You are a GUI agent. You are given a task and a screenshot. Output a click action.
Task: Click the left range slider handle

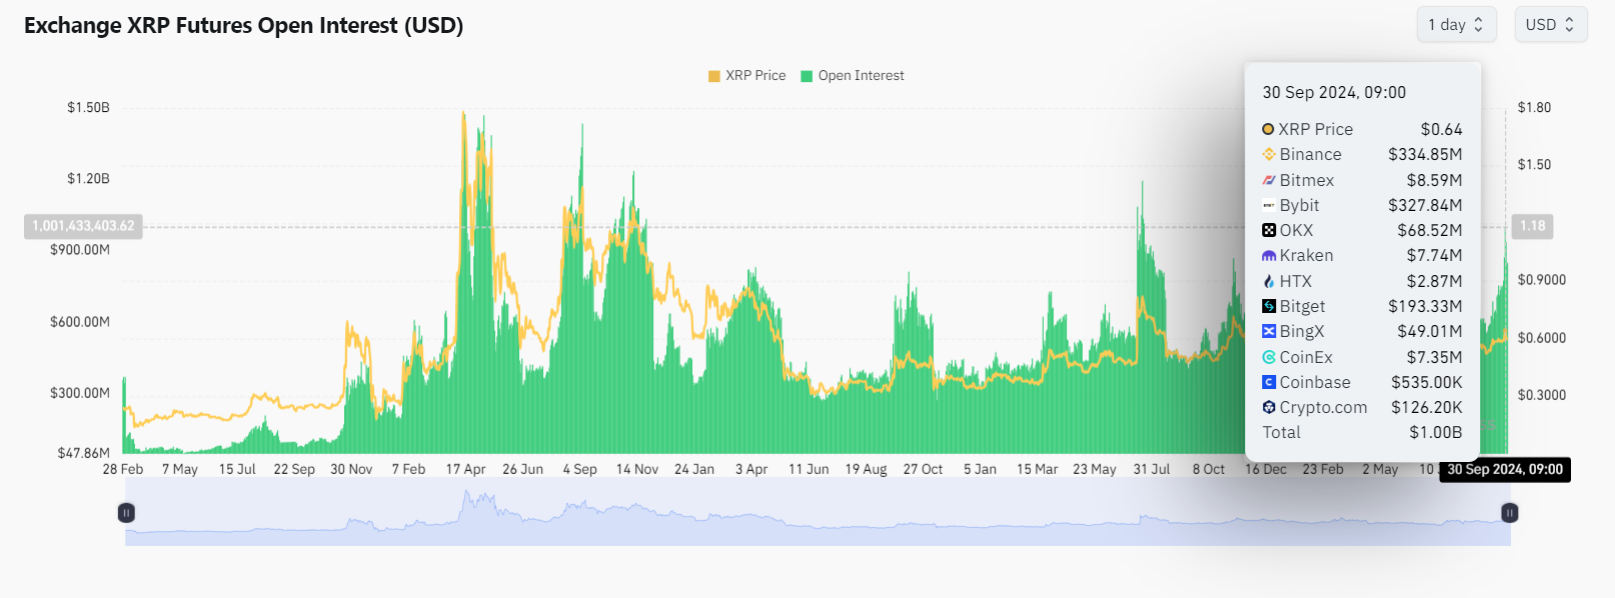(126, 513)
